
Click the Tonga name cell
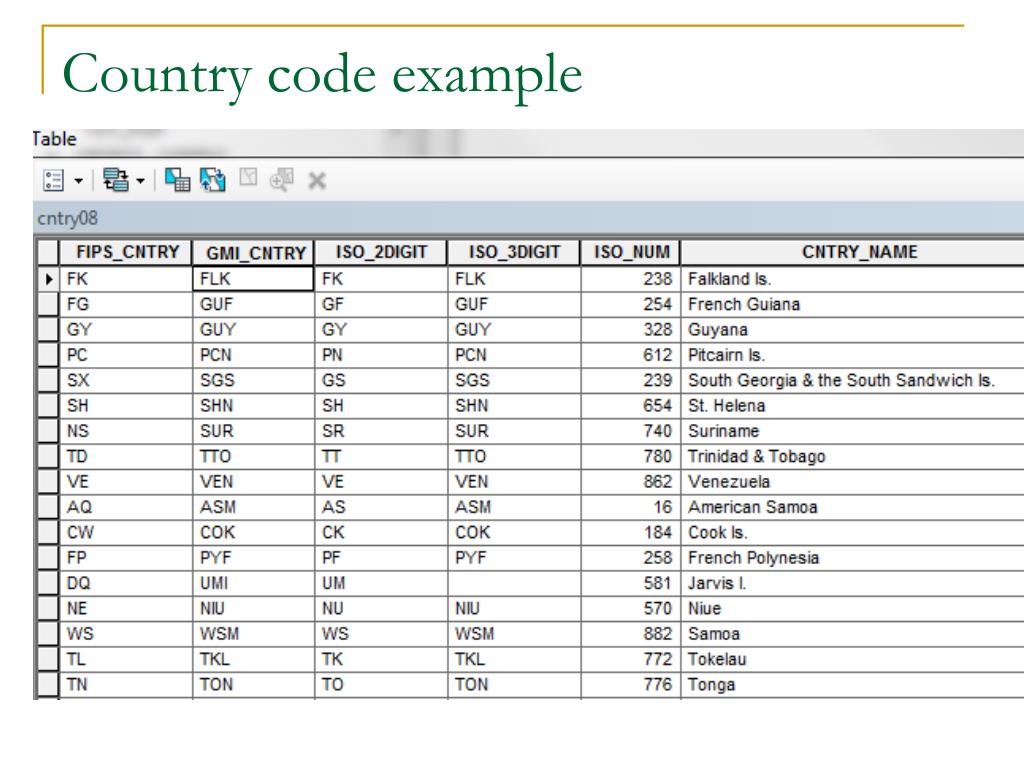[852, 684]
